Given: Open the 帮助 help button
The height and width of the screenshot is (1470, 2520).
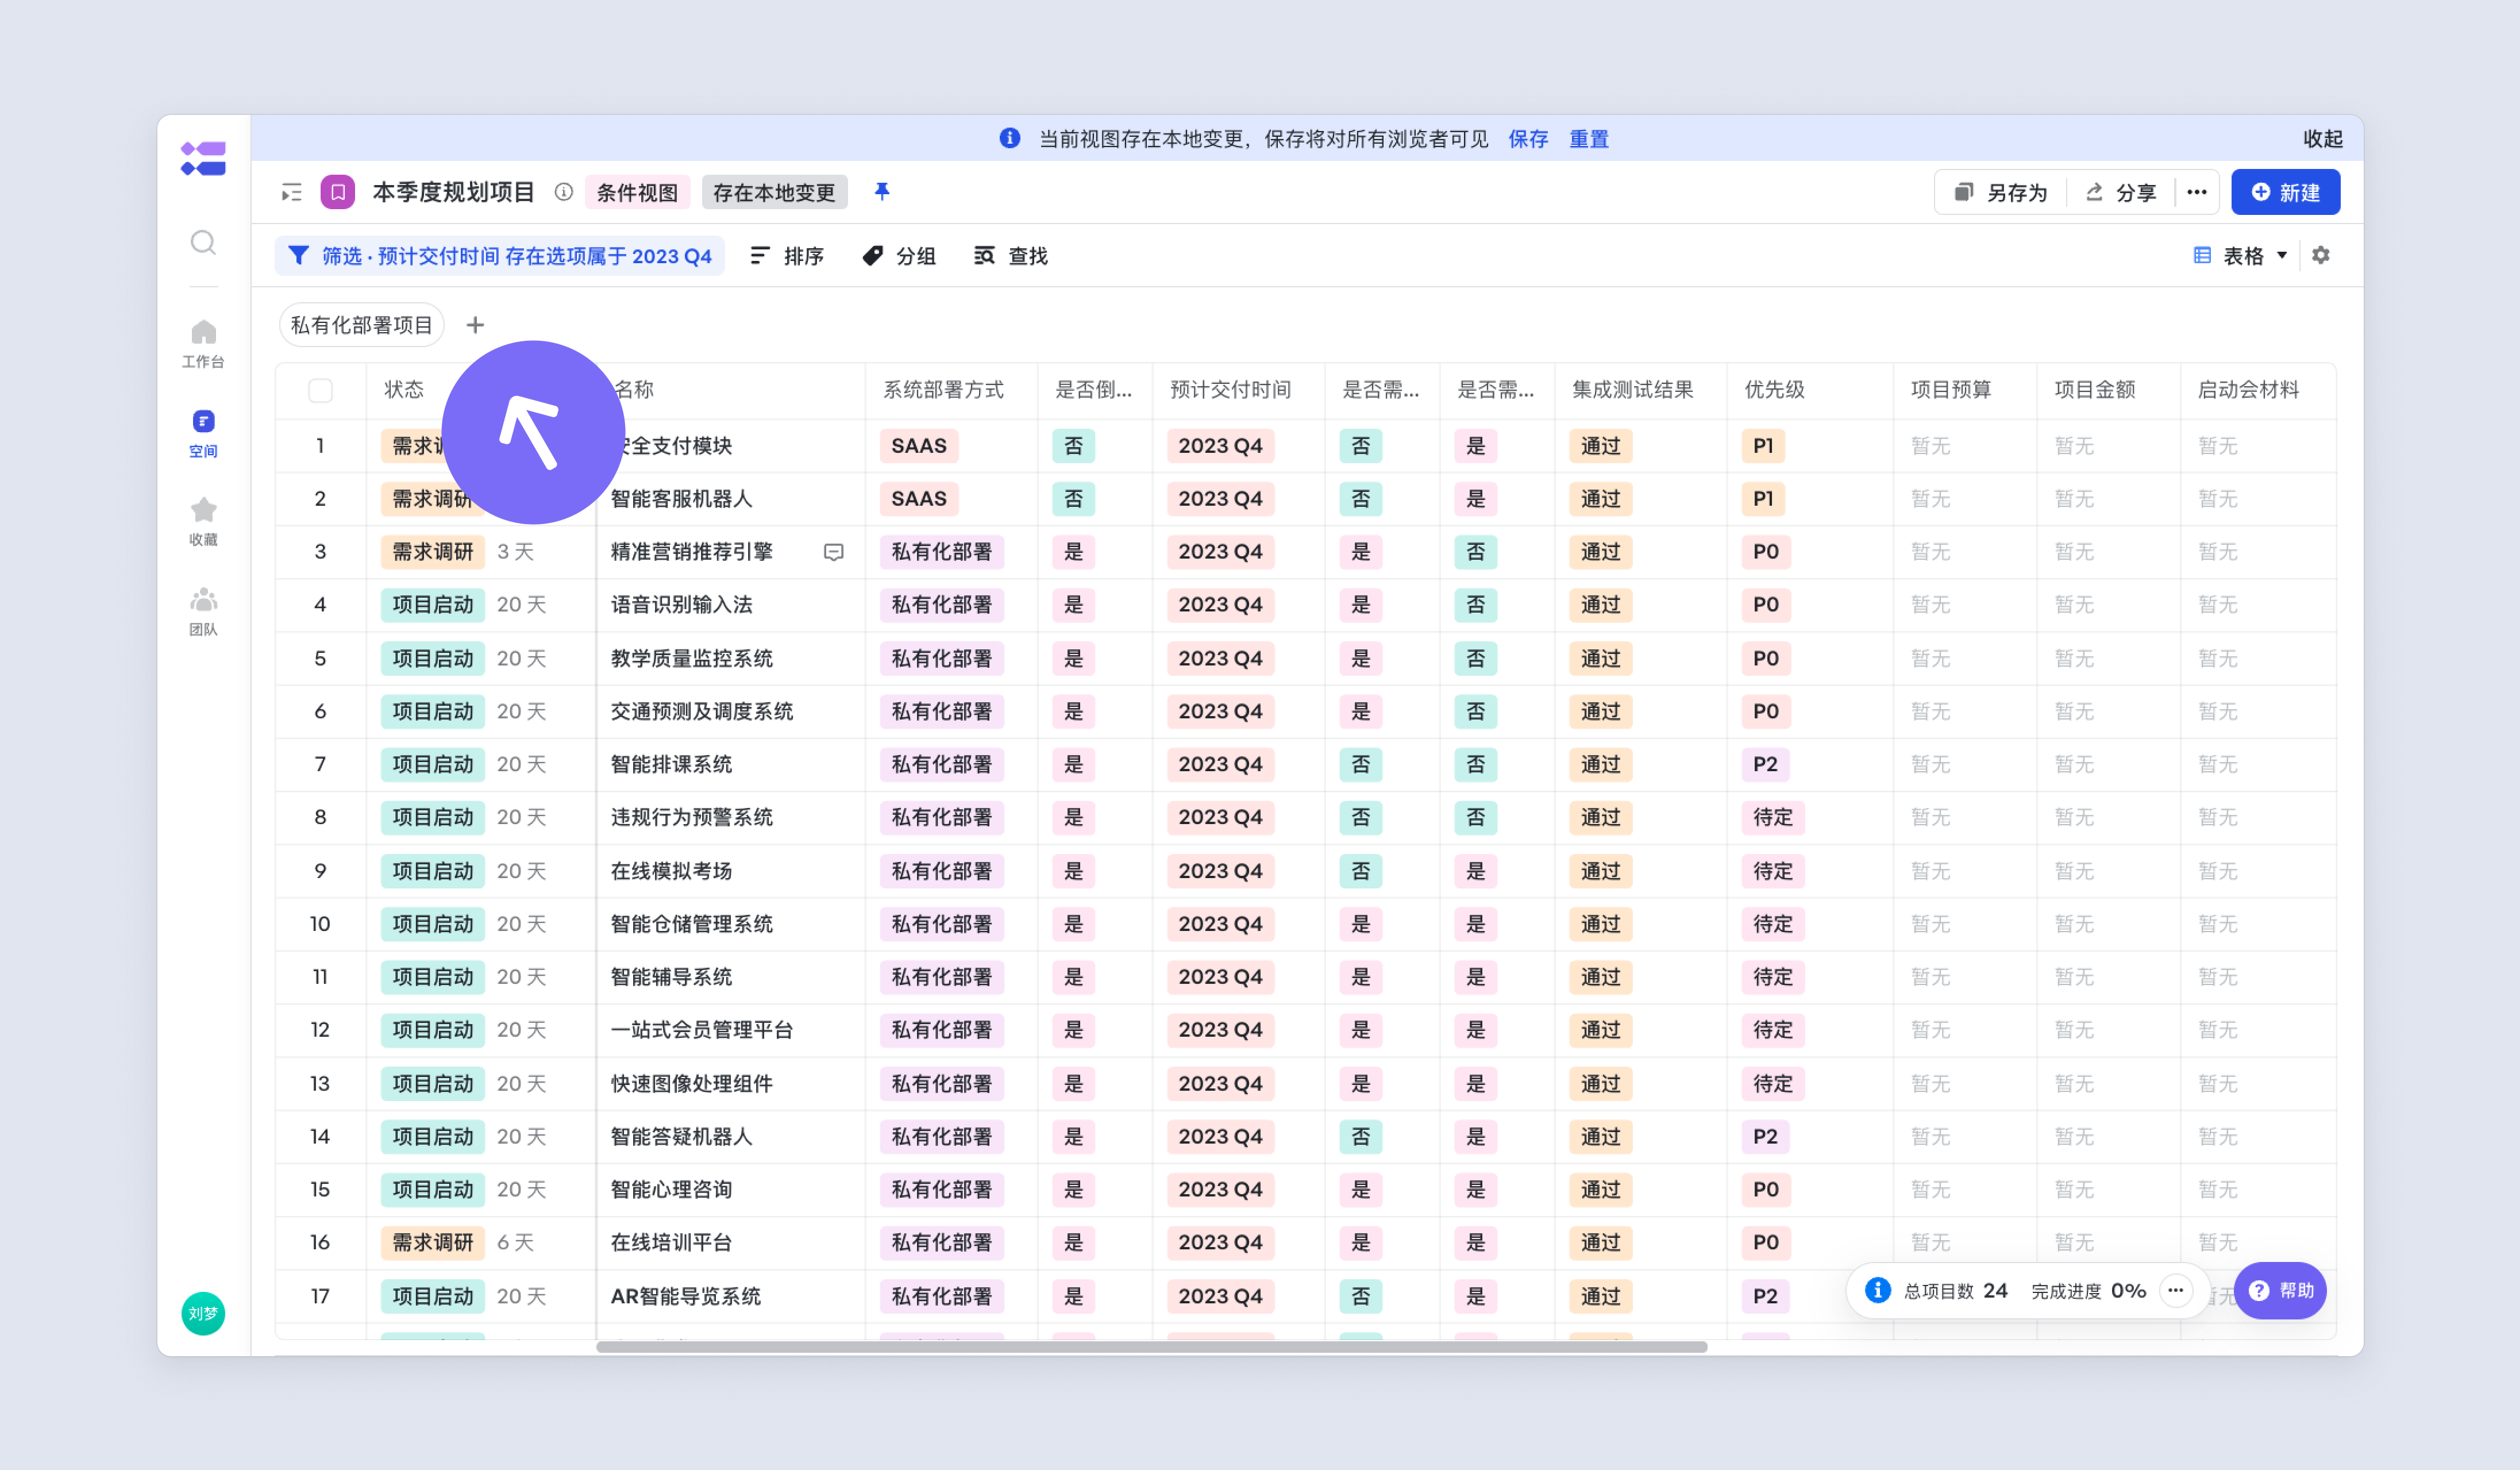Looking at the screenshot, I should tap(2280, 1290).
